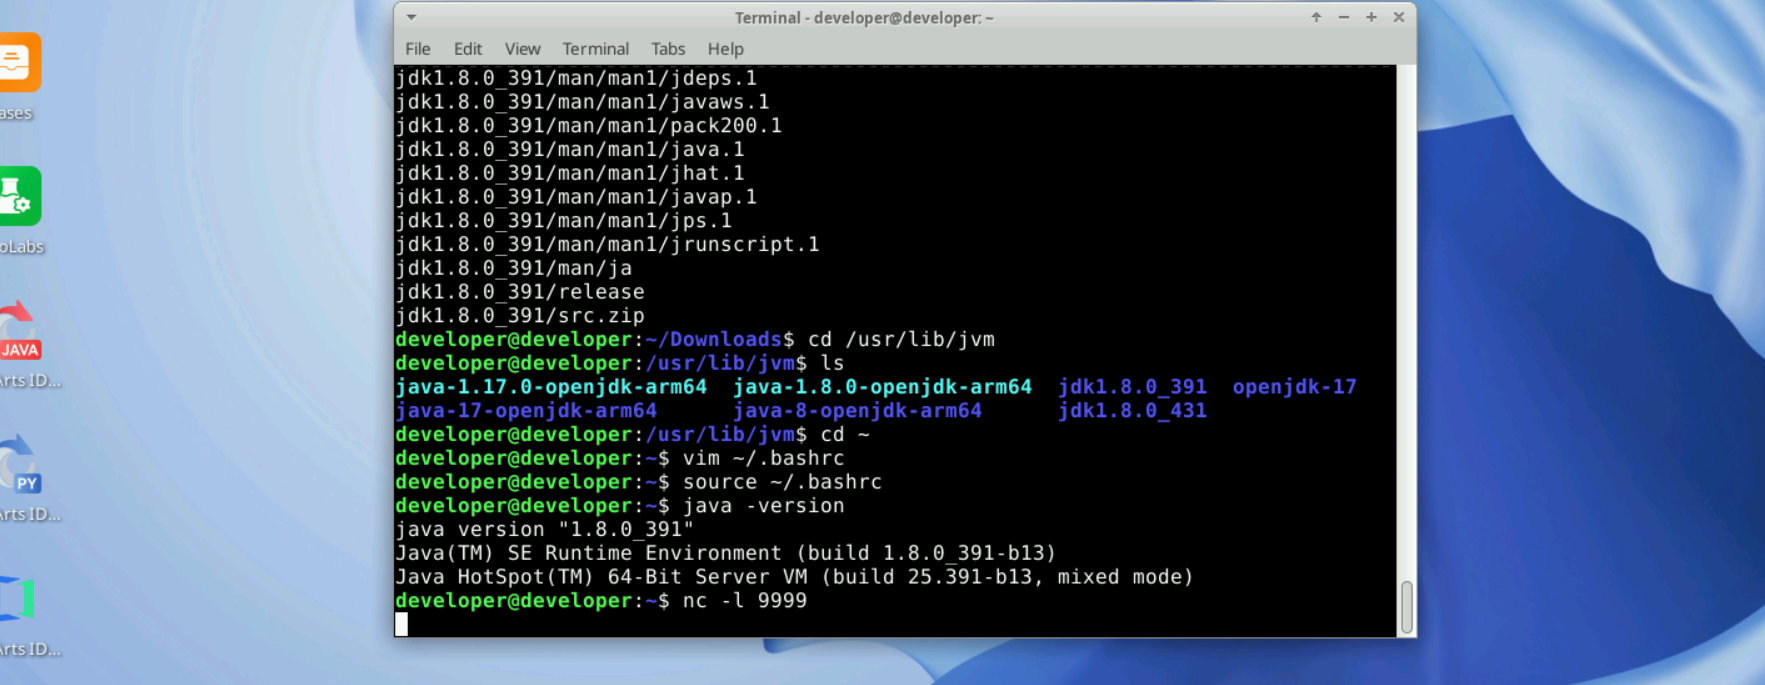Viewport: 1765px width, 685px height.
Task: Open the Tabs menu
Action: click(668, 49)
